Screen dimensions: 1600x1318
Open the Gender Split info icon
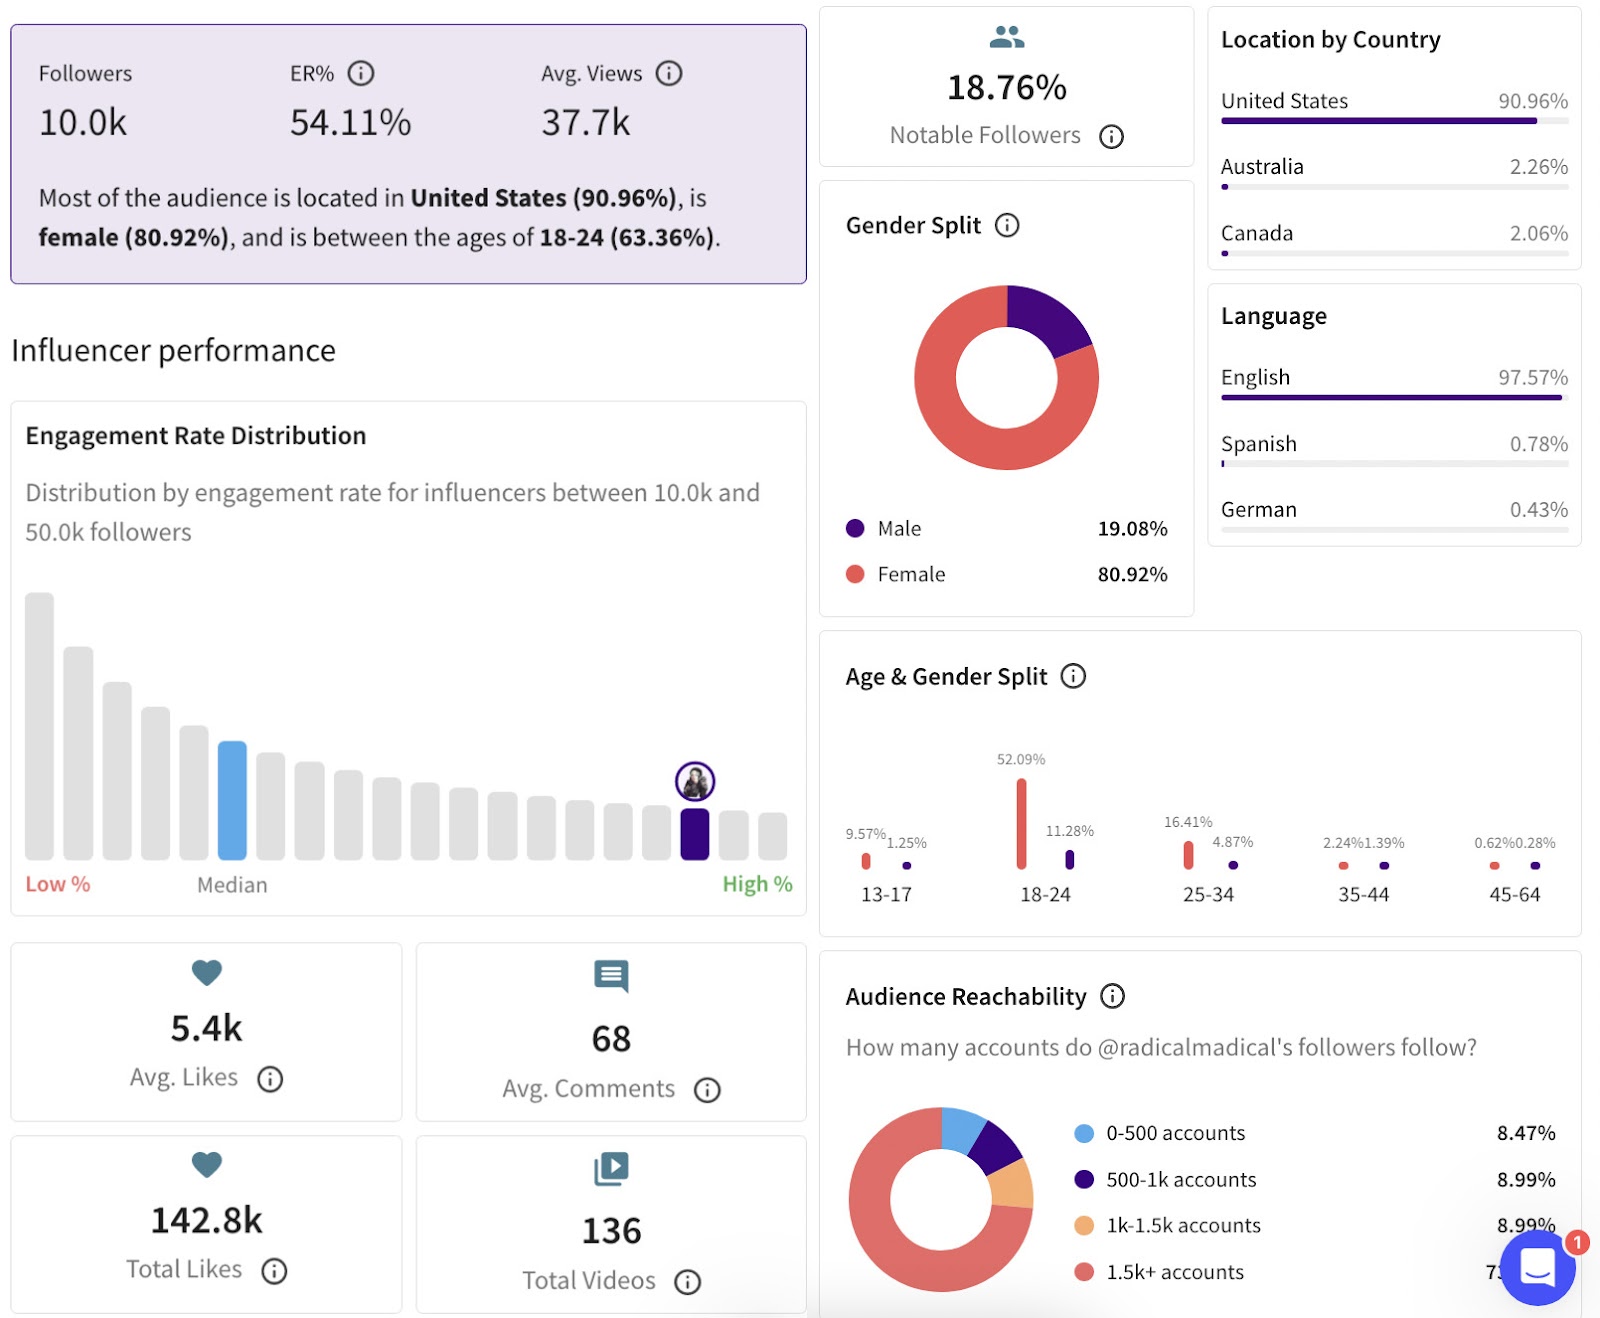pyautogui.click(x=1007, y=225)
